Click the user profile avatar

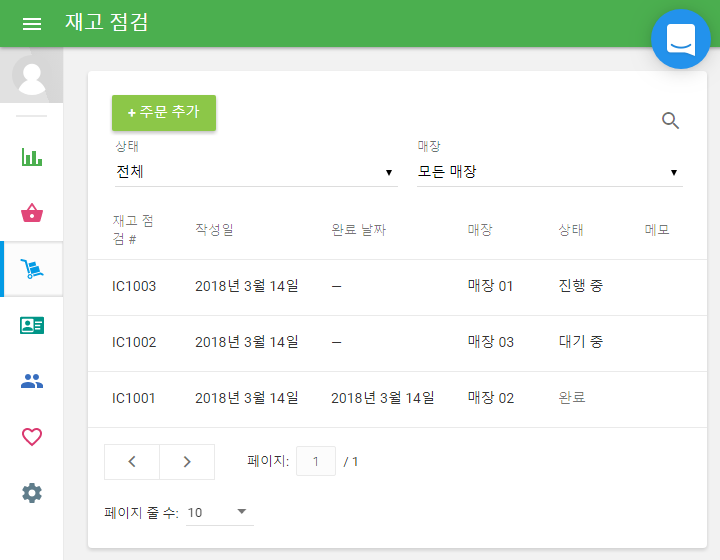[x=32, y=76]
